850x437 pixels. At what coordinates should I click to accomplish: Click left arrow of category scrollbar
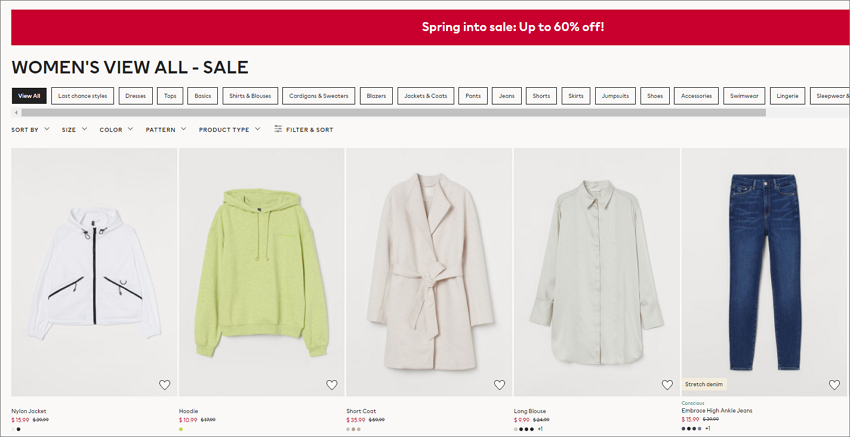click(x=16, y=113)
